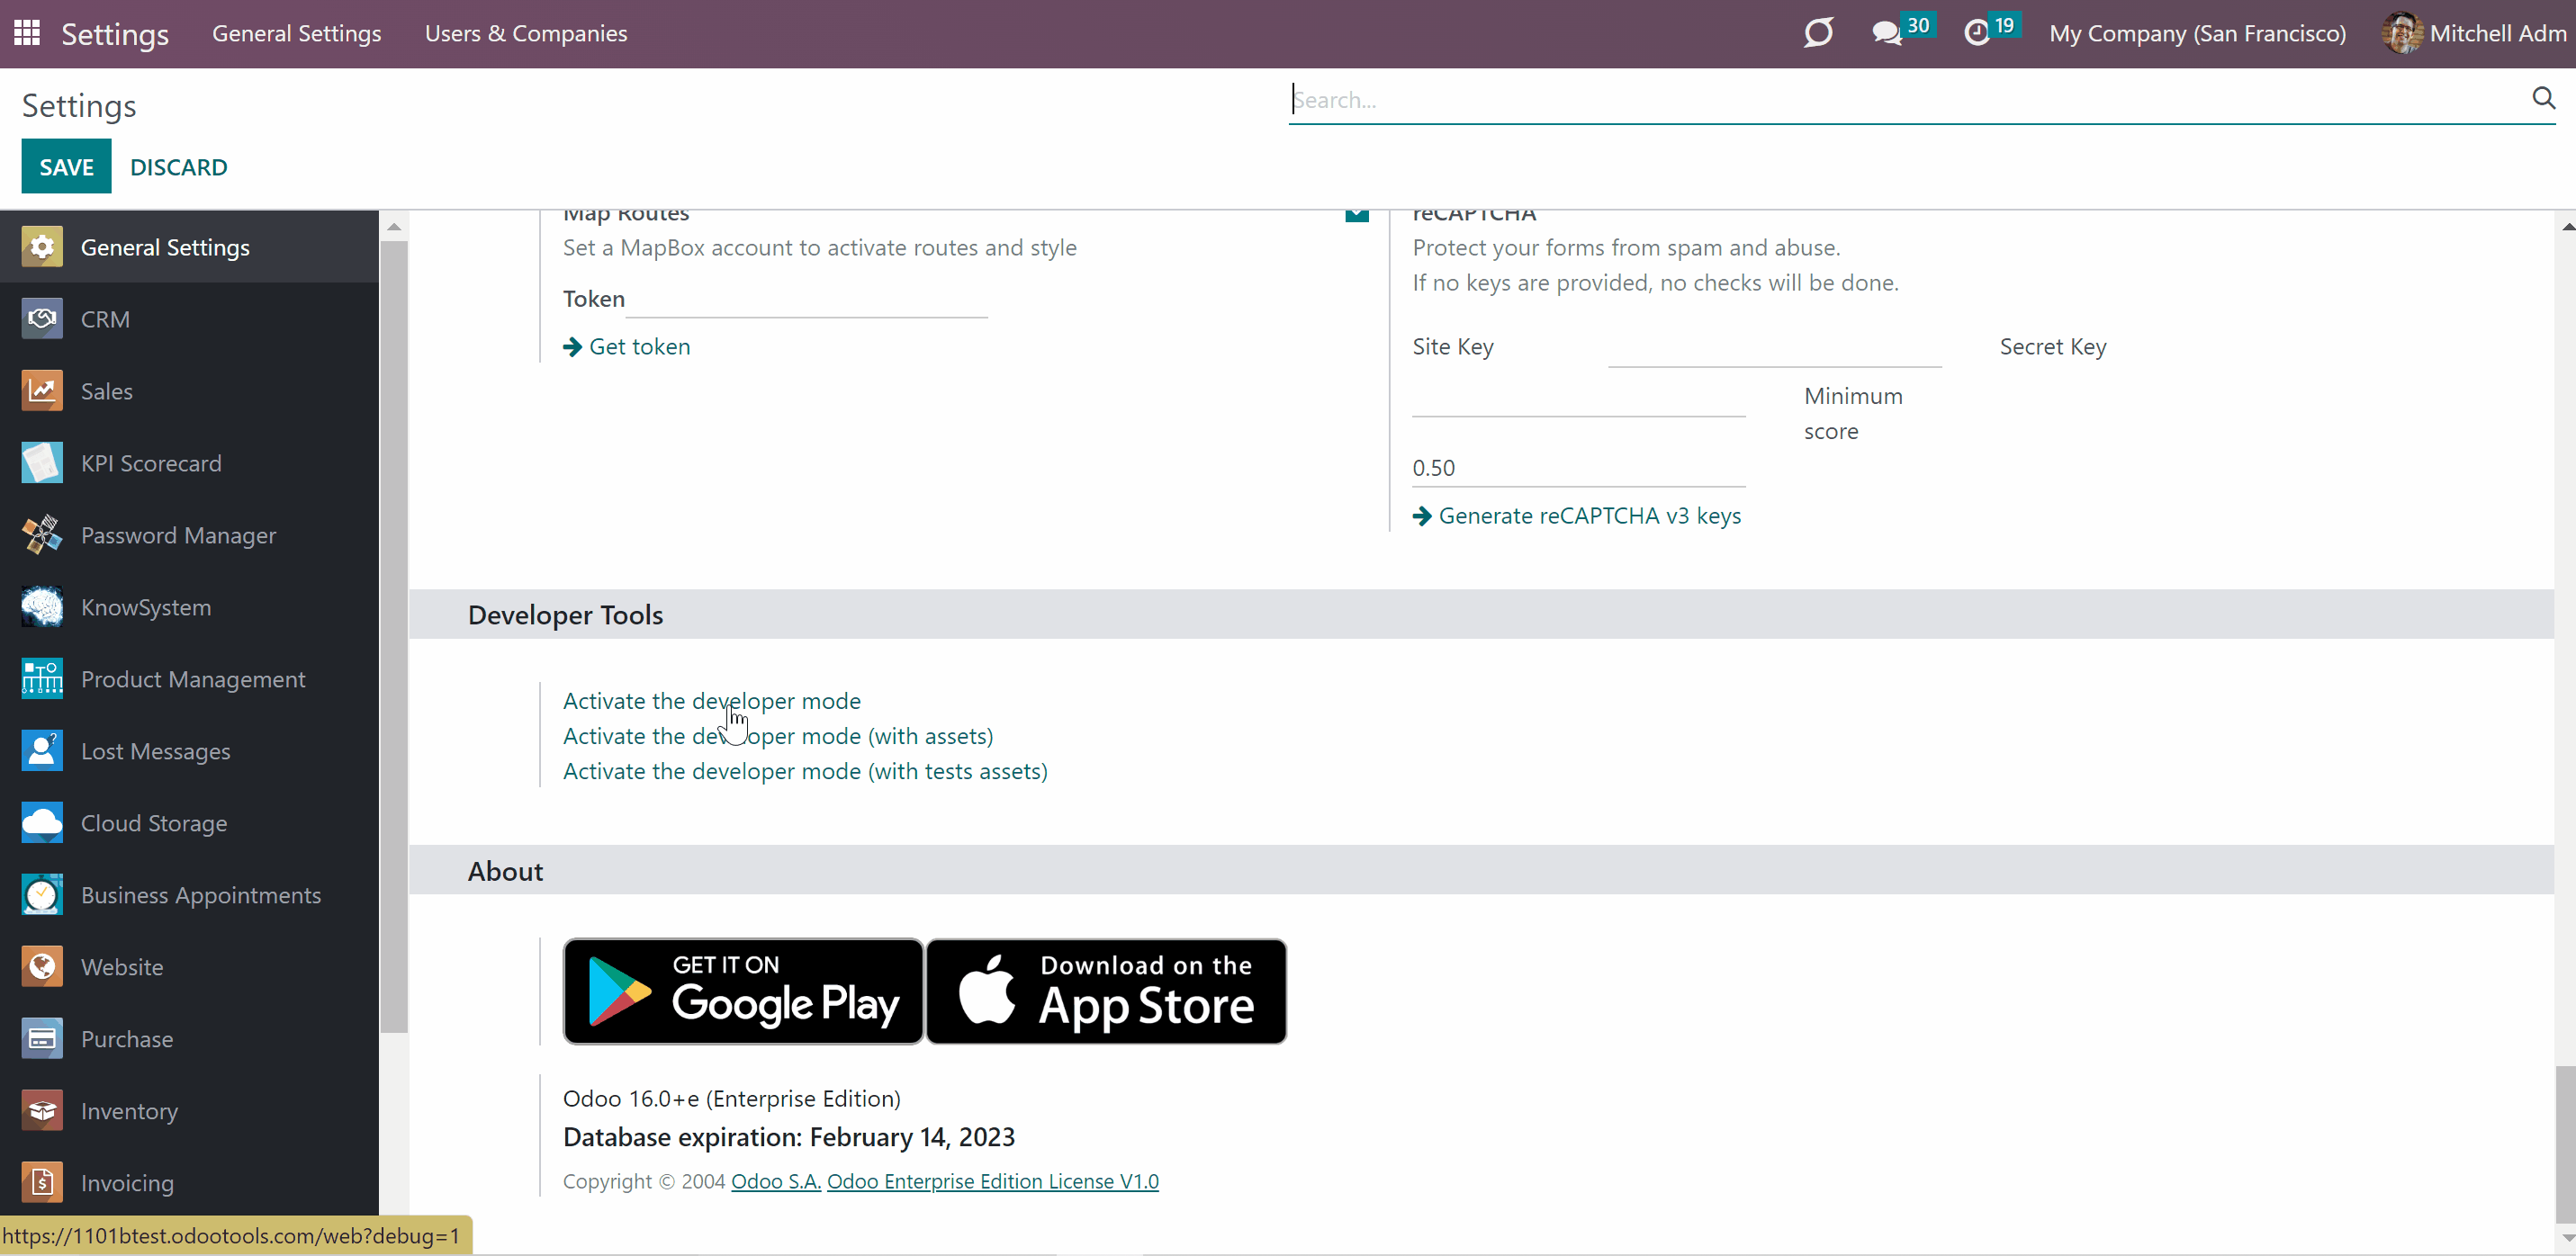
Task: Click the General Settings gear icon in sidebar
Action: 42,247
